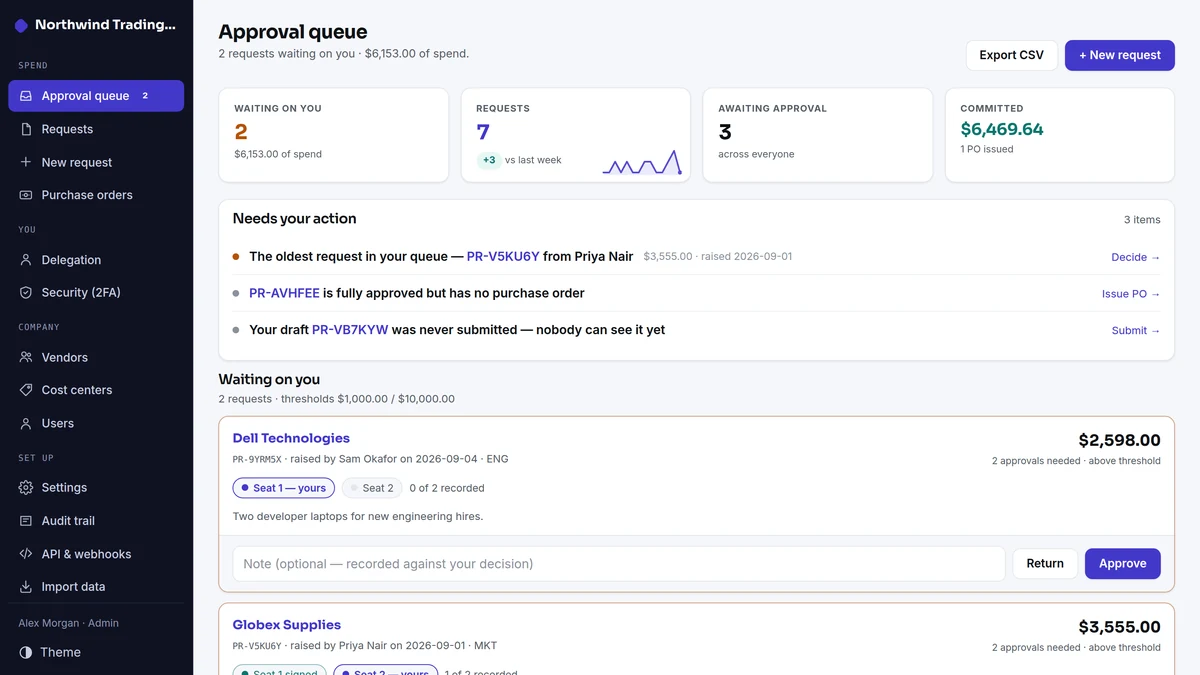Click the 0 of 2 recorded text
The height and width of the screenshot is (675, 1200).
click(x=447, y=488)
